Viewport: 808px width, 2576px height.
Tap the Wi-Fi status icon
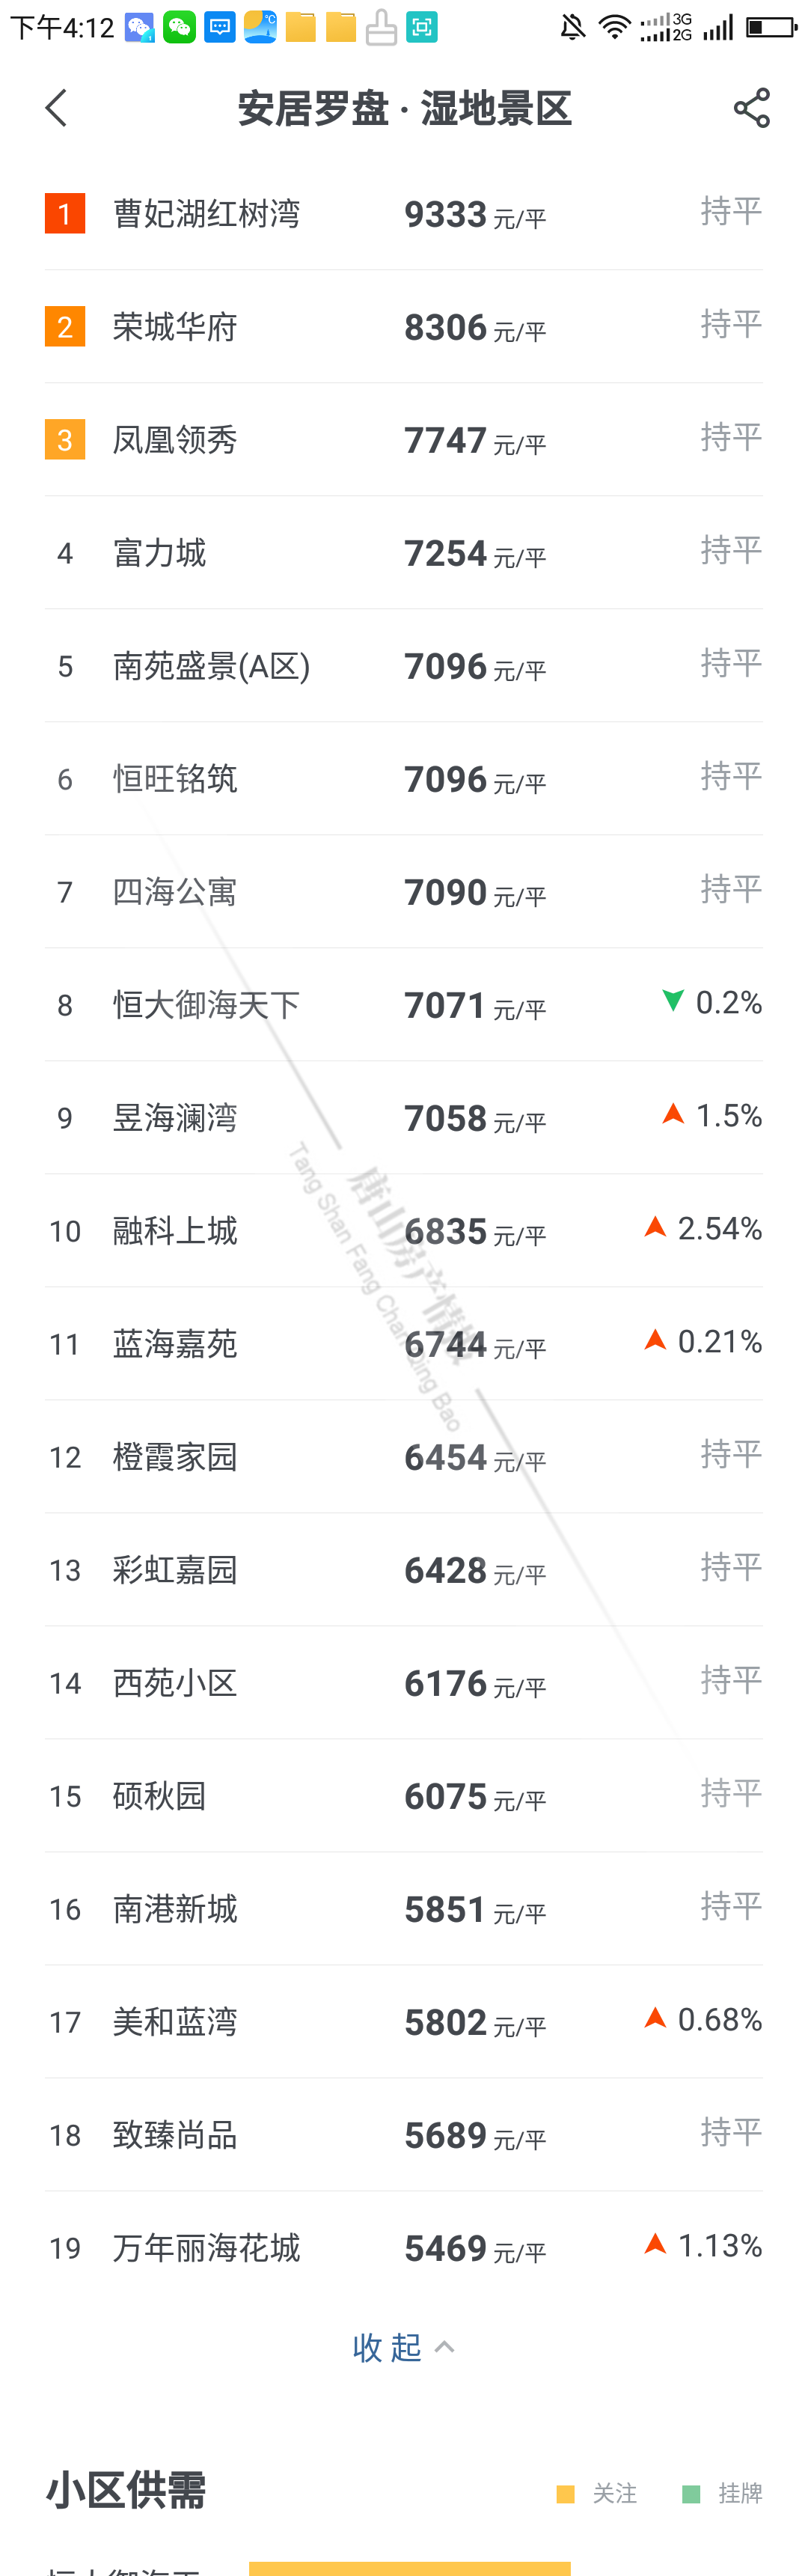(614, 27)
